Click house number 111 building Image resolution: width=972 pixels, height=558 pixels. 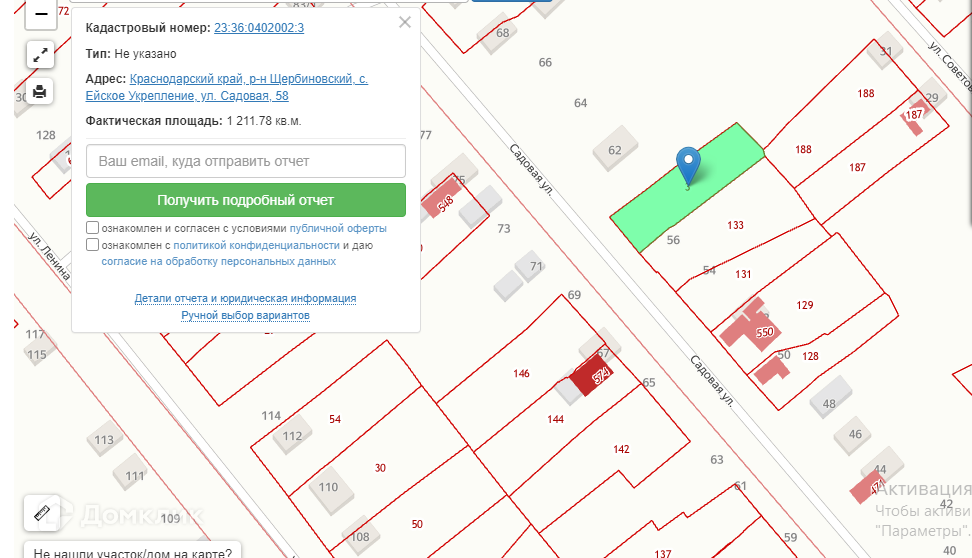131,474
